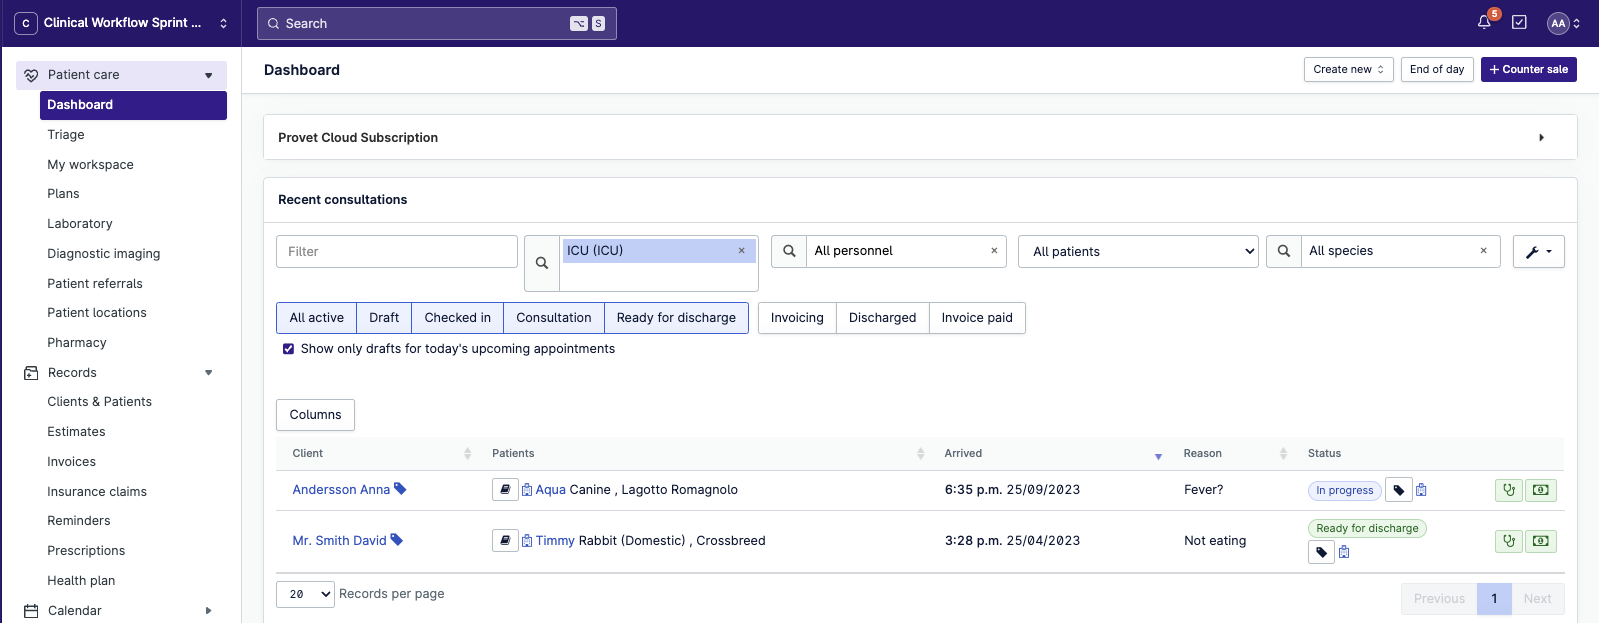
Task: Toggle the Invoice paid status filter
Action: click(x=977, y=318)
